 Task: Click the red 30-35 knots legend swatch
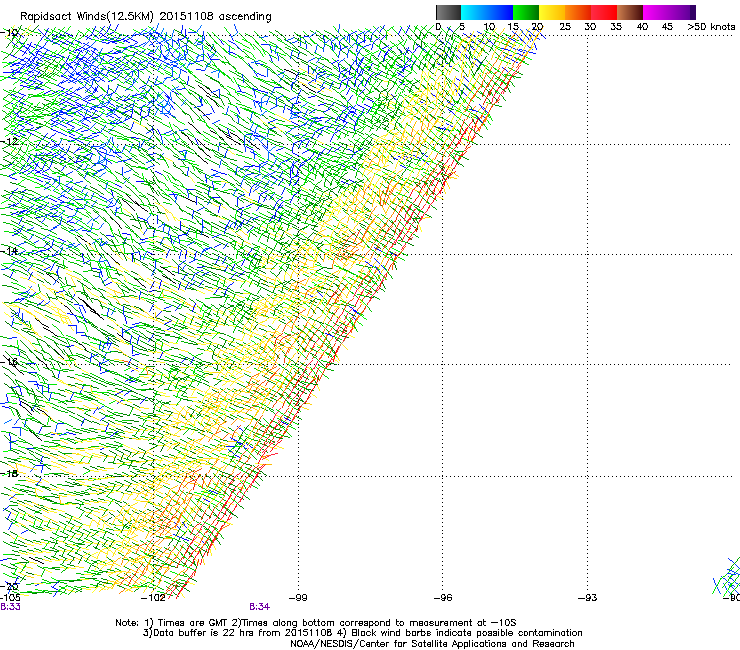604,12
